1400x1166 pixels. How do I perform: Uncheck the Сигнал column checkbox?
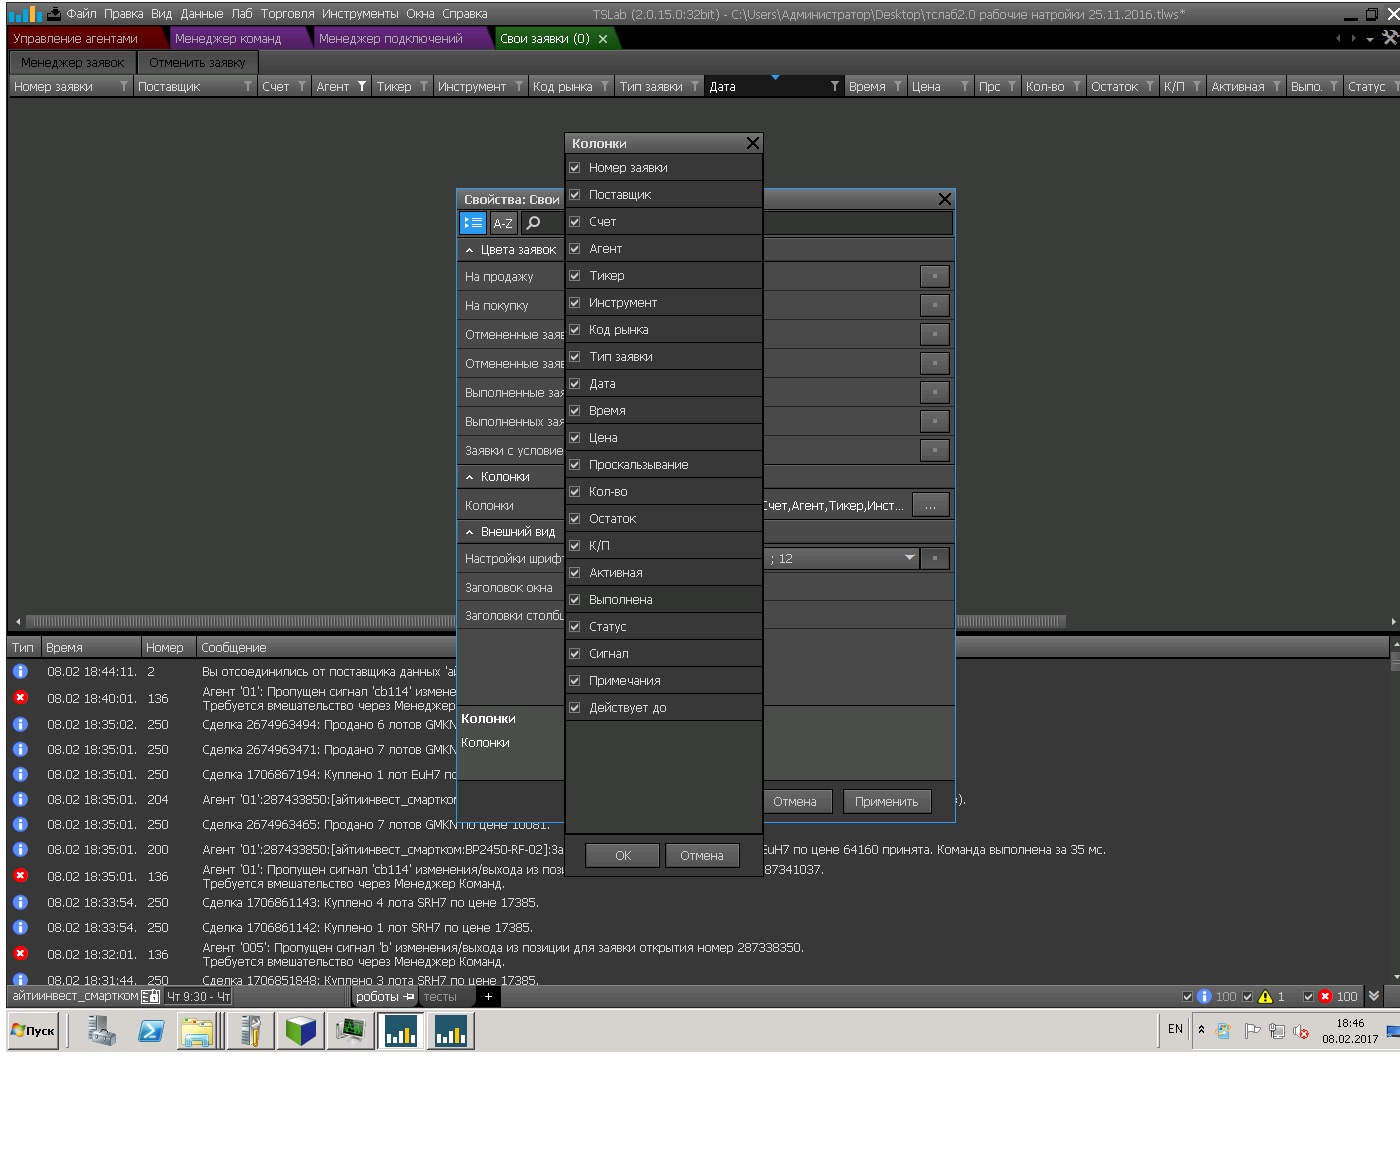point(575,654)
